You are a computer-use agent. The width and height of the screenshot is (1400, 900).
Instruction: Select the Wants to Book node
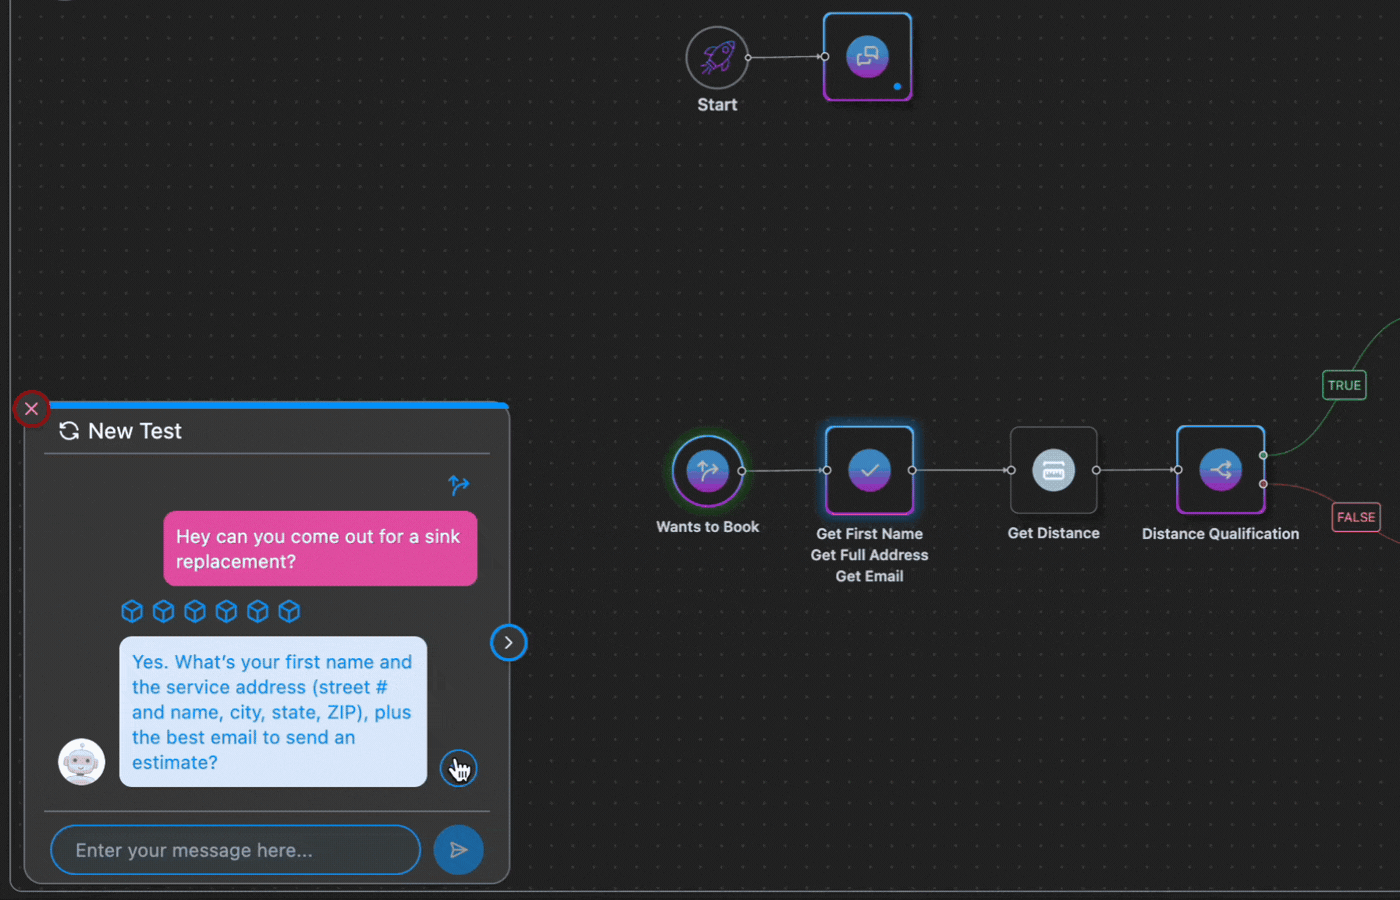click(x=707, y=470)
